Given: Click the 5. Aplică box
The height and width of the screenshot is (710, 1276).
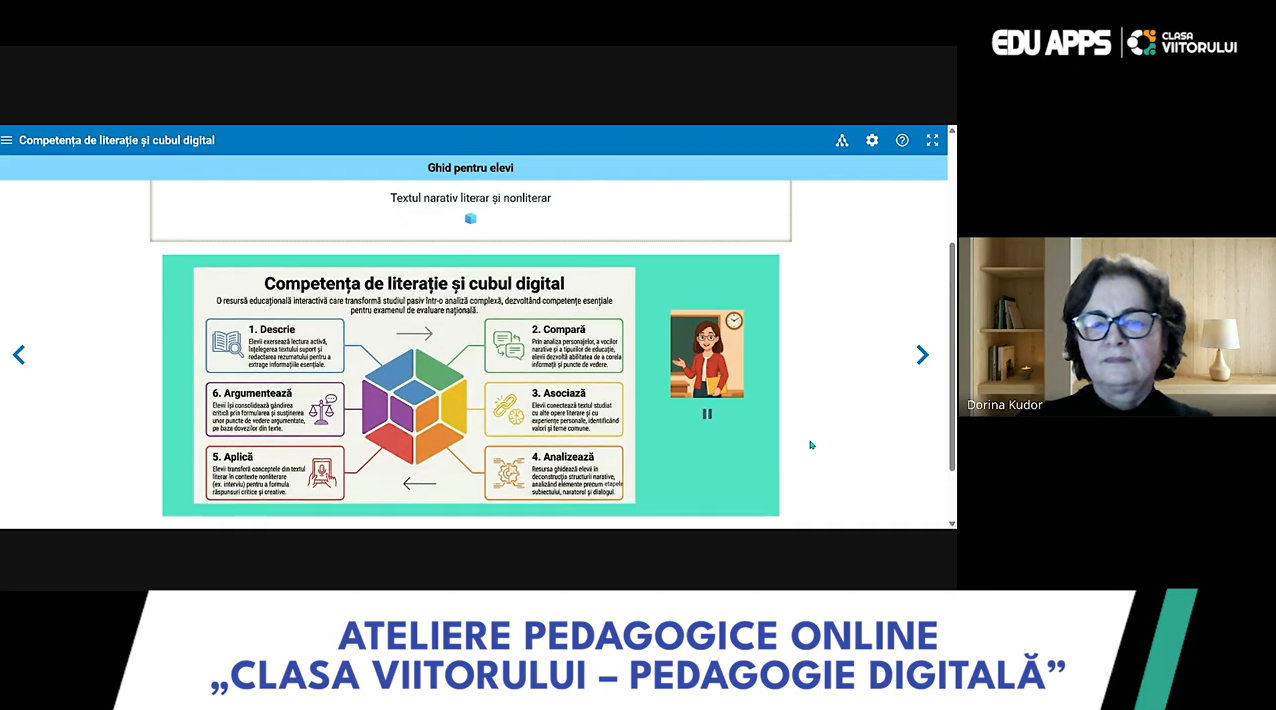Looking at the screenshot, I should 275,473.
